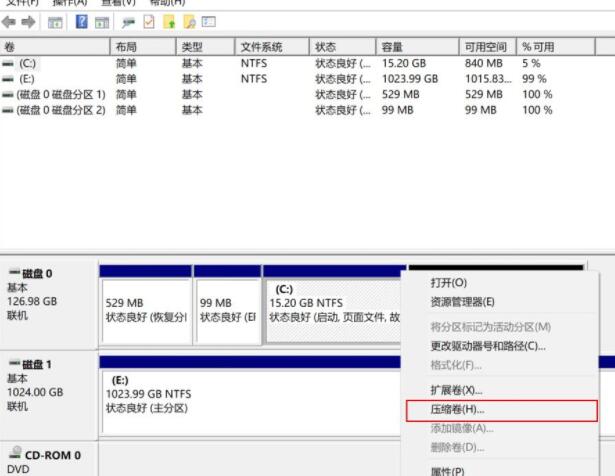The height and width of the screenshot is (476, 615).
Task: Click the checkmark list toolbar icon
Action: (x=149, y=22)
